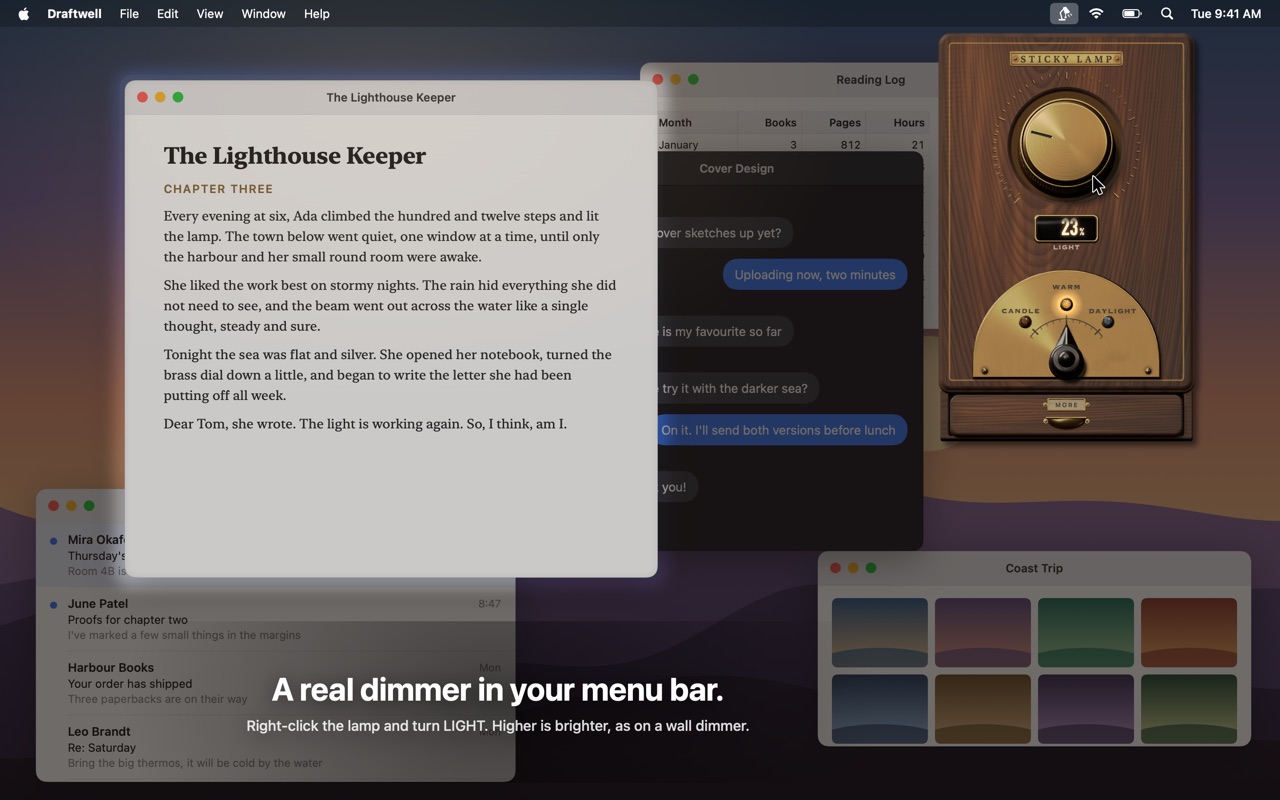Click the Hours column header in Reading Log
This screenshot has height=800, width=1280.
coord(909,123)
